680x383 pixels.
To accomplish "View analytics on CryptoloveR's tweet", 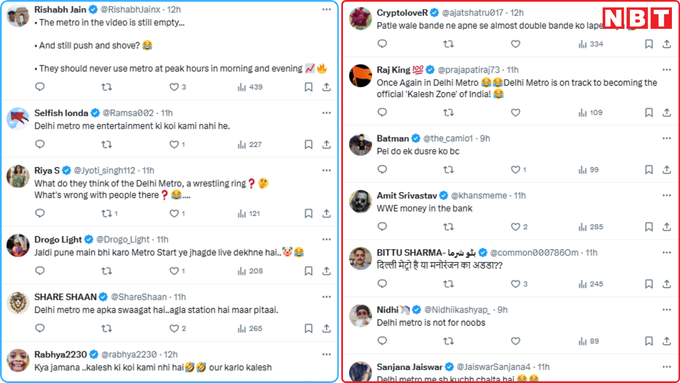I will pos(591,44).
